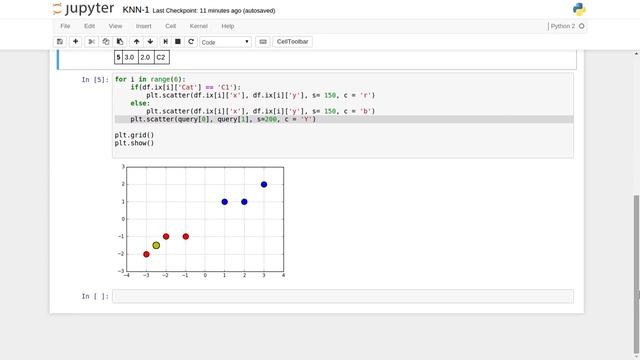Screen dimensions: 640x360
Task: Open the Edit menu
Action: [x=89, y=26]
